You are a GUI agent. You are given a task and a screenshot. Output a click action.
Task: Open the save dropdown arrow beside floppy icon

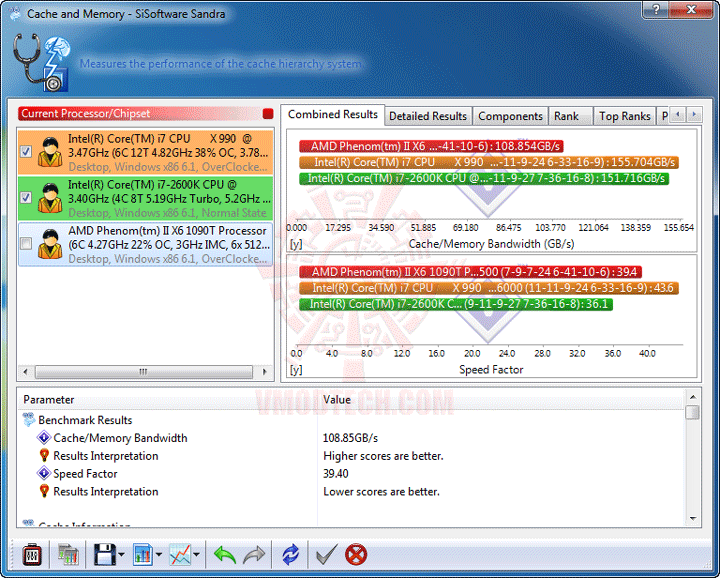(121, 555)
